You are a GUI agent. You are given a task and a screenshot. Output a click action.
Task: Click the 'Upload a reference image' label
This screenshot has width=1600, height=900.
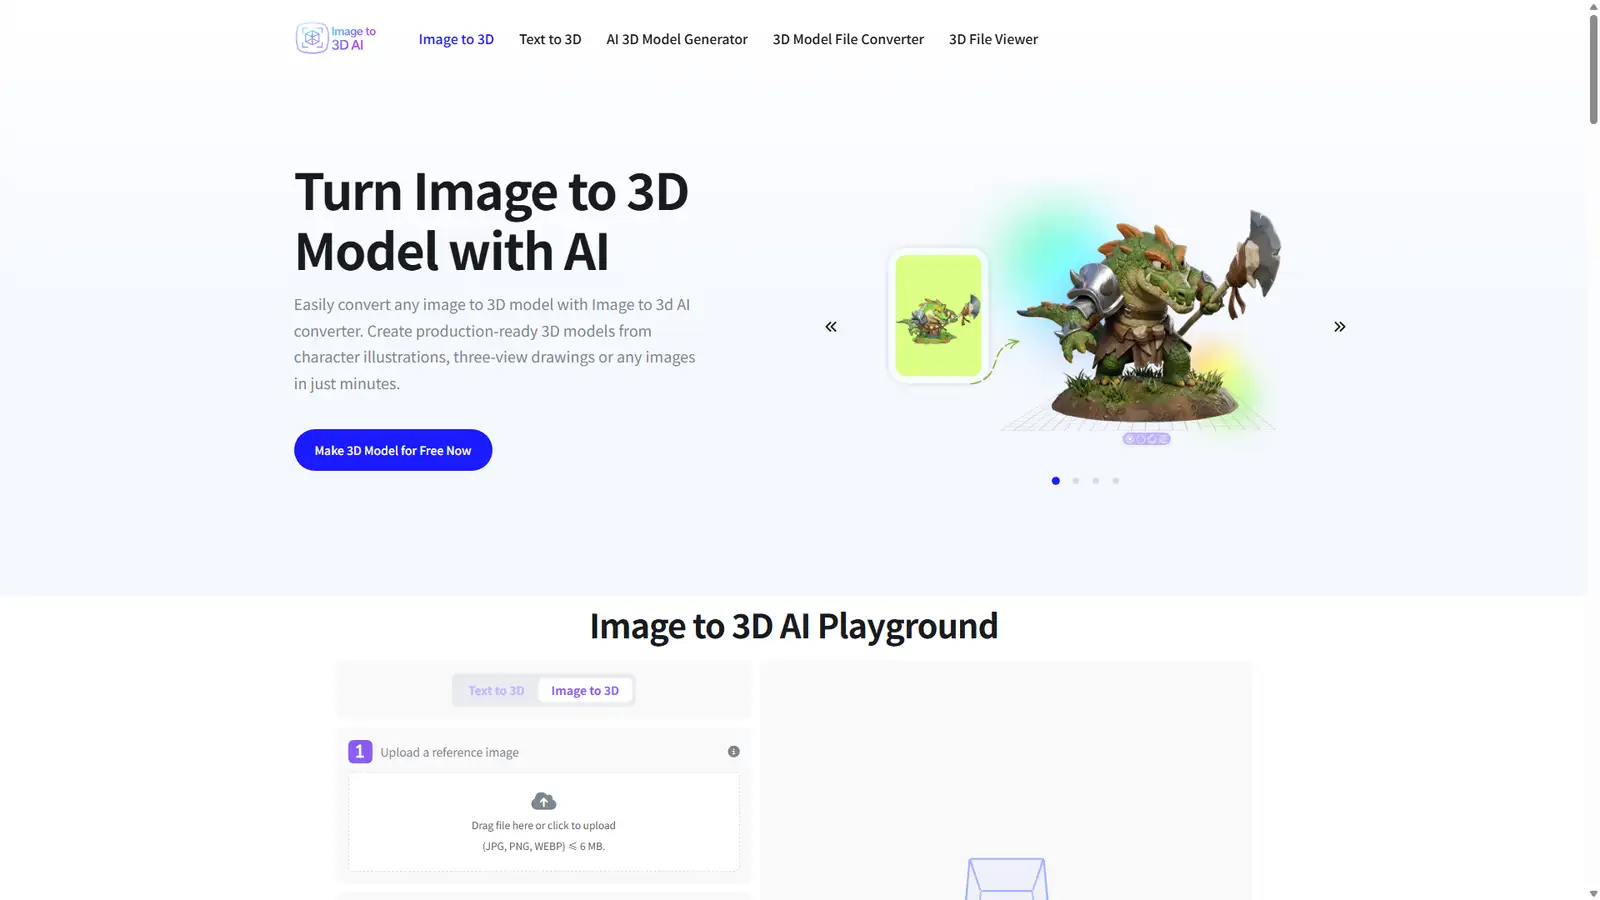coord(449,752)
